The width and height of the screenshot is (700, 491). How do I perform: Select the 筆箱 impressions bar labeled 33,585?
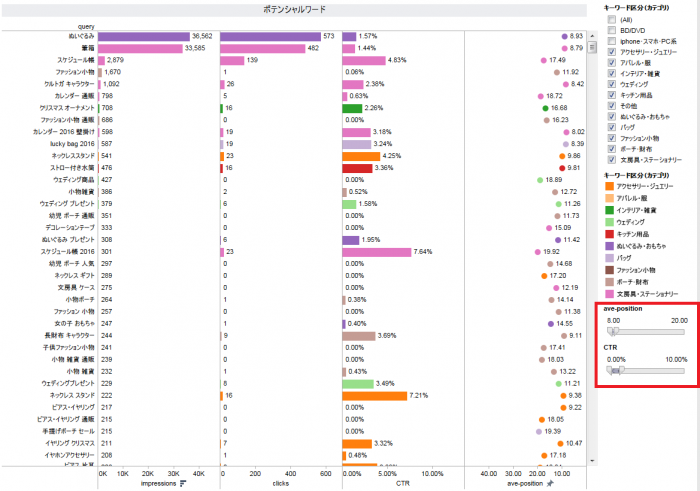tap(140, 48)
